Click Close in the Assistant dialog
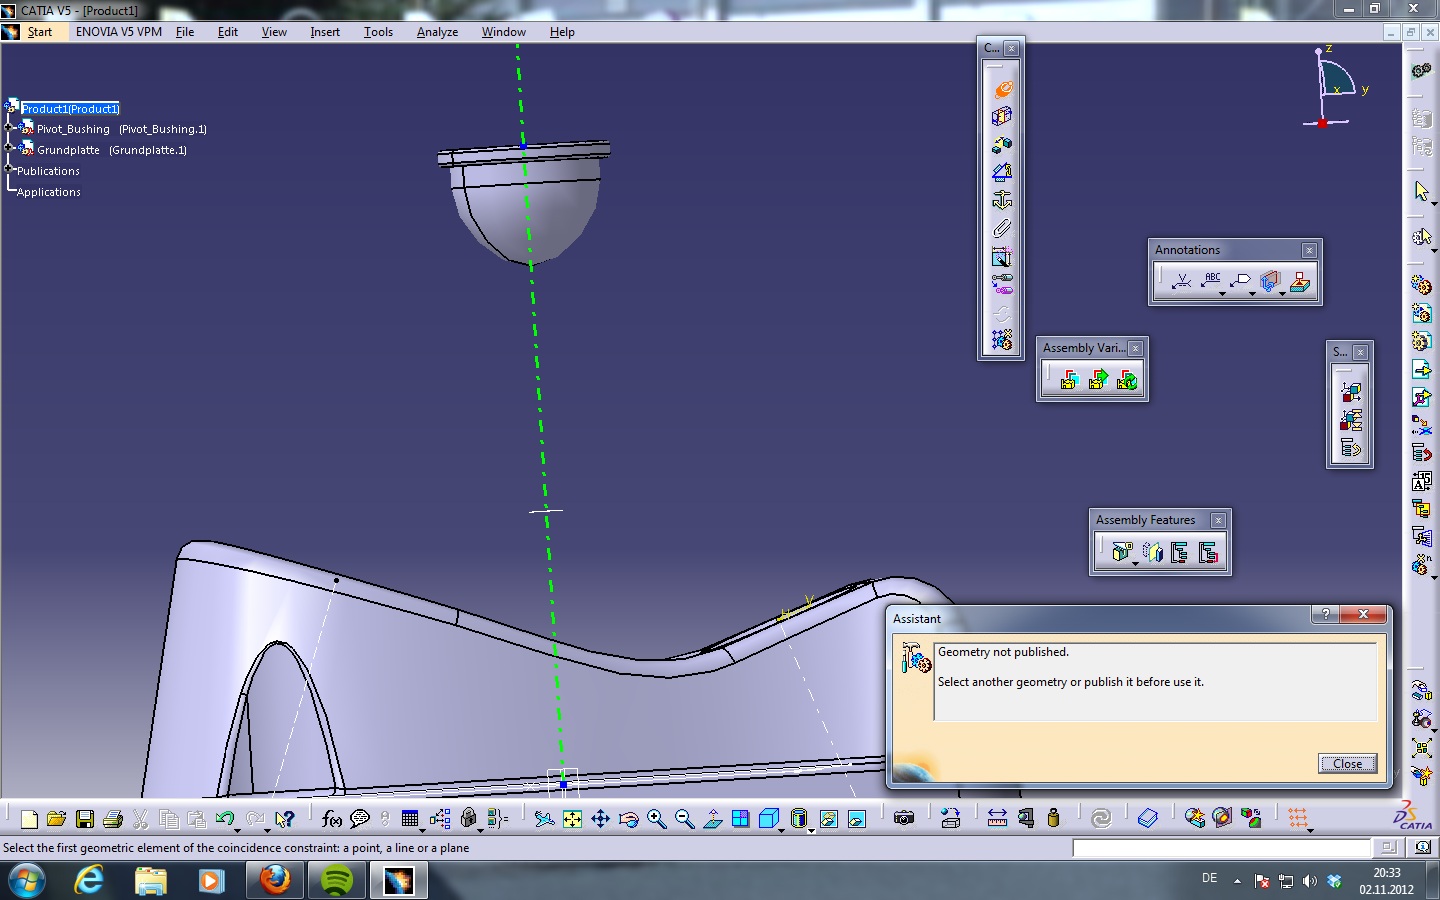 coord(1347,763)
